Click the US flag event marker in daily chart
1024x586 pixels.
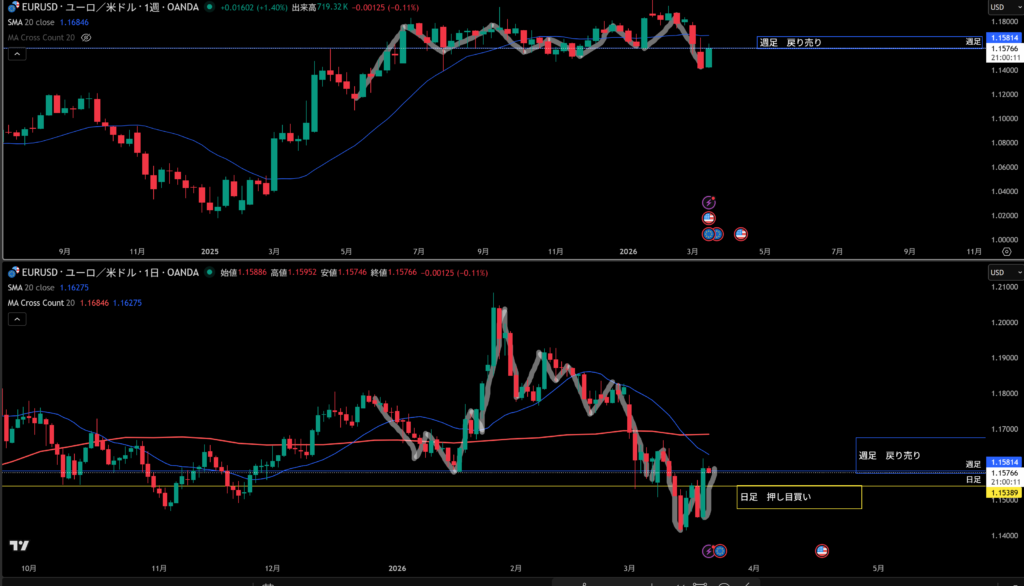click(822, 550)
